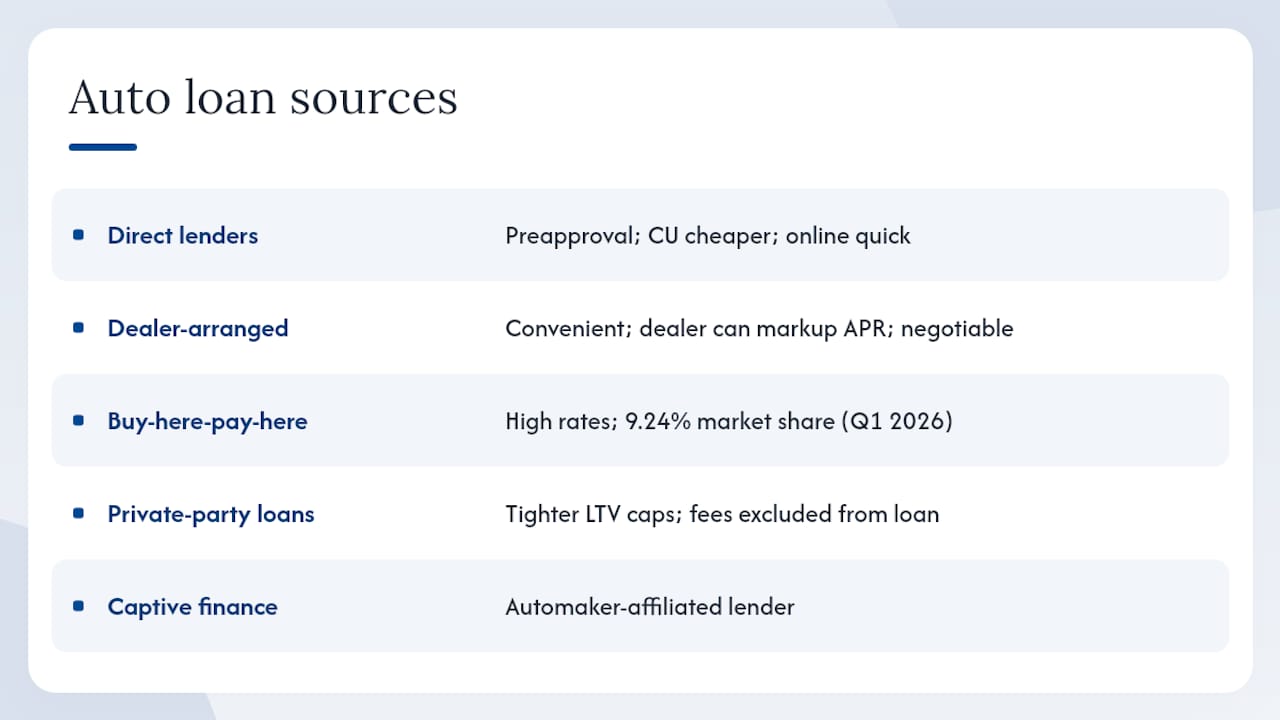
Task: Click the bullet icon beside Private-party loans
Action: pyautogui.click(x=78, y=514)
